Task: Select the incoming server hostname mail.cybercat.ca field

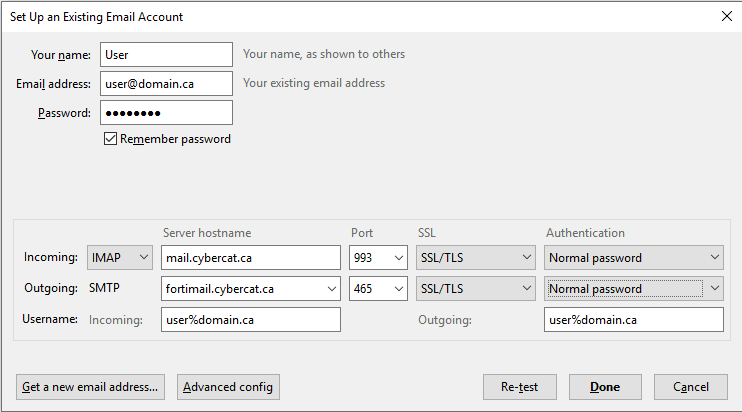Action: tap(250, 258)
